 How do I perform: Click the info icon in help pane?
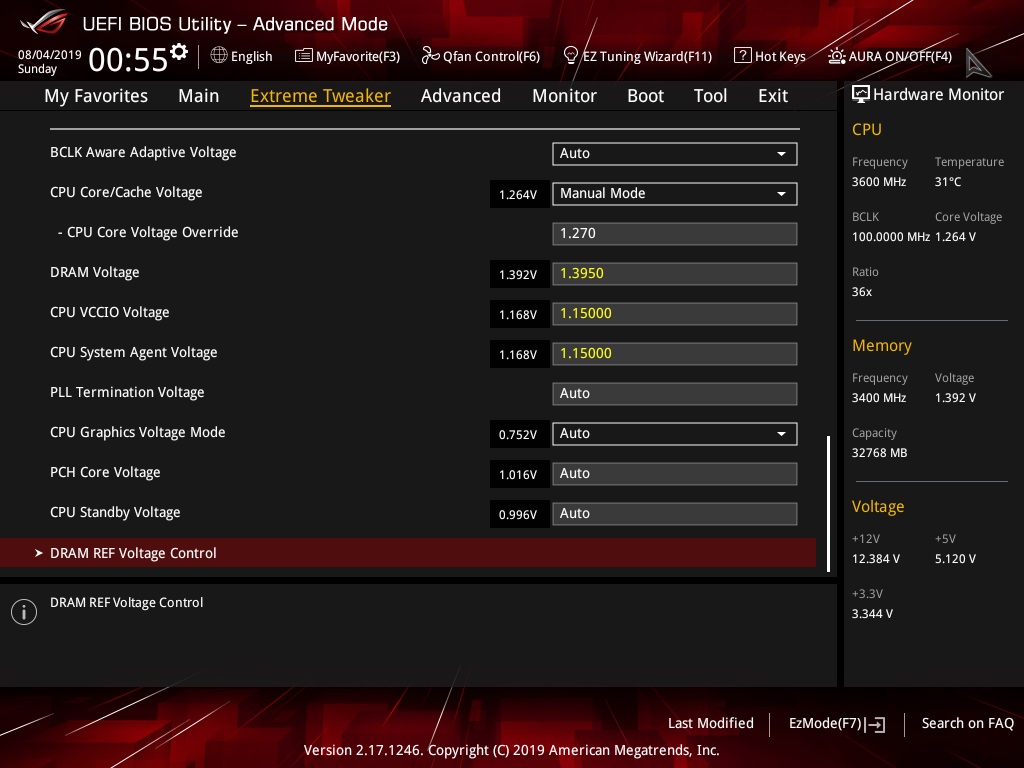point(24,612)
